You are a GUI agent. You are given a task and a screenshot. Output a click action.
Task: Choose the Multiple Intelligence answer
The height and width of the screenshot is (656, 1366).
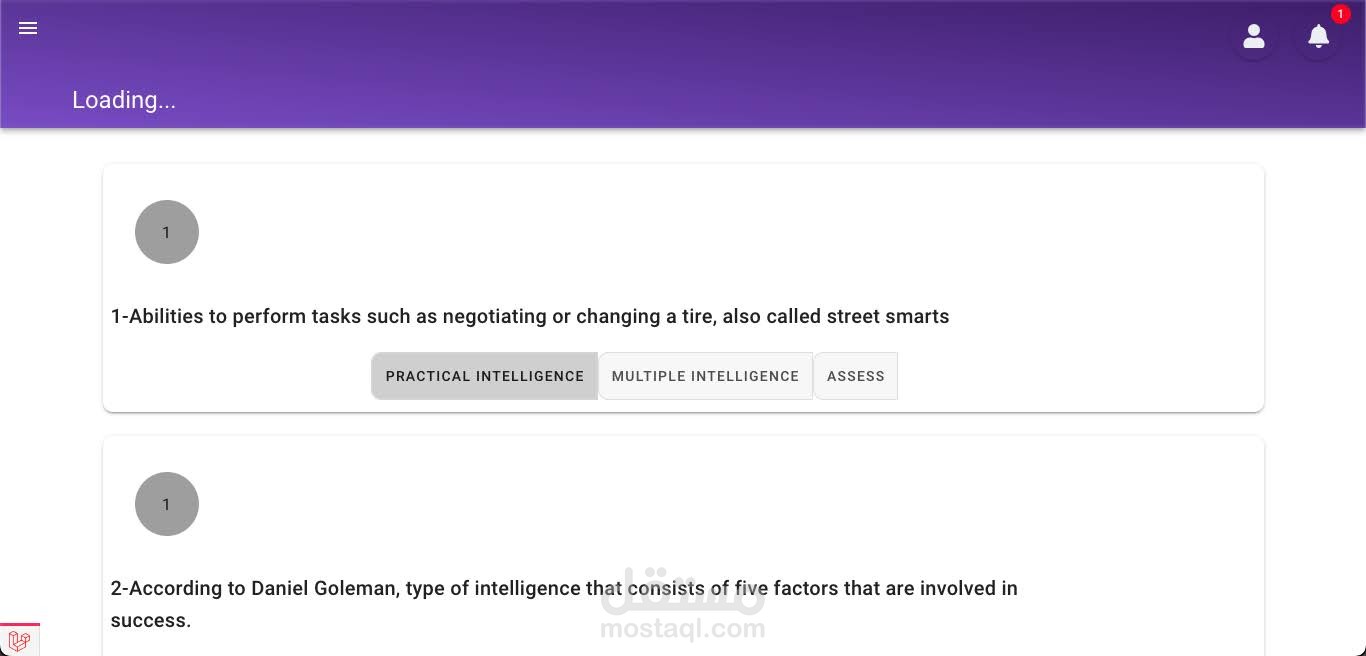click(706, 376)
